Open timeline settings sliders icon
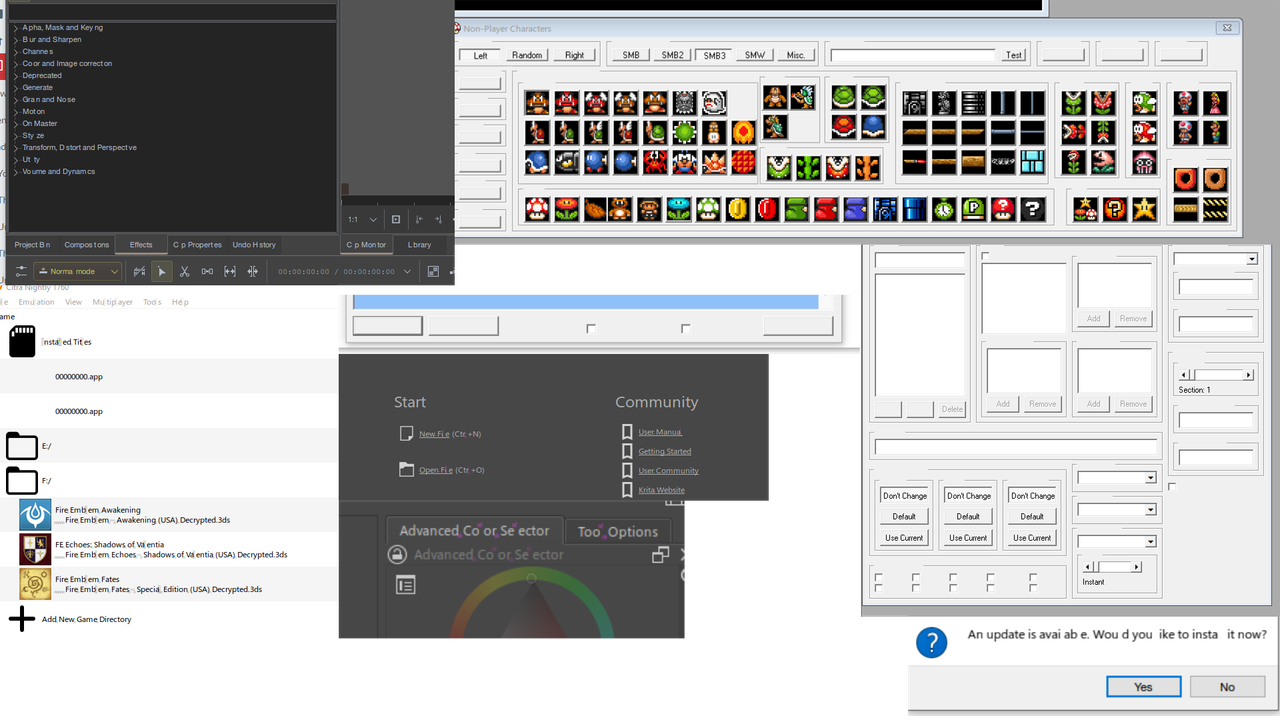This screenshot has height=720, width=1280. (x=21, y=271)
